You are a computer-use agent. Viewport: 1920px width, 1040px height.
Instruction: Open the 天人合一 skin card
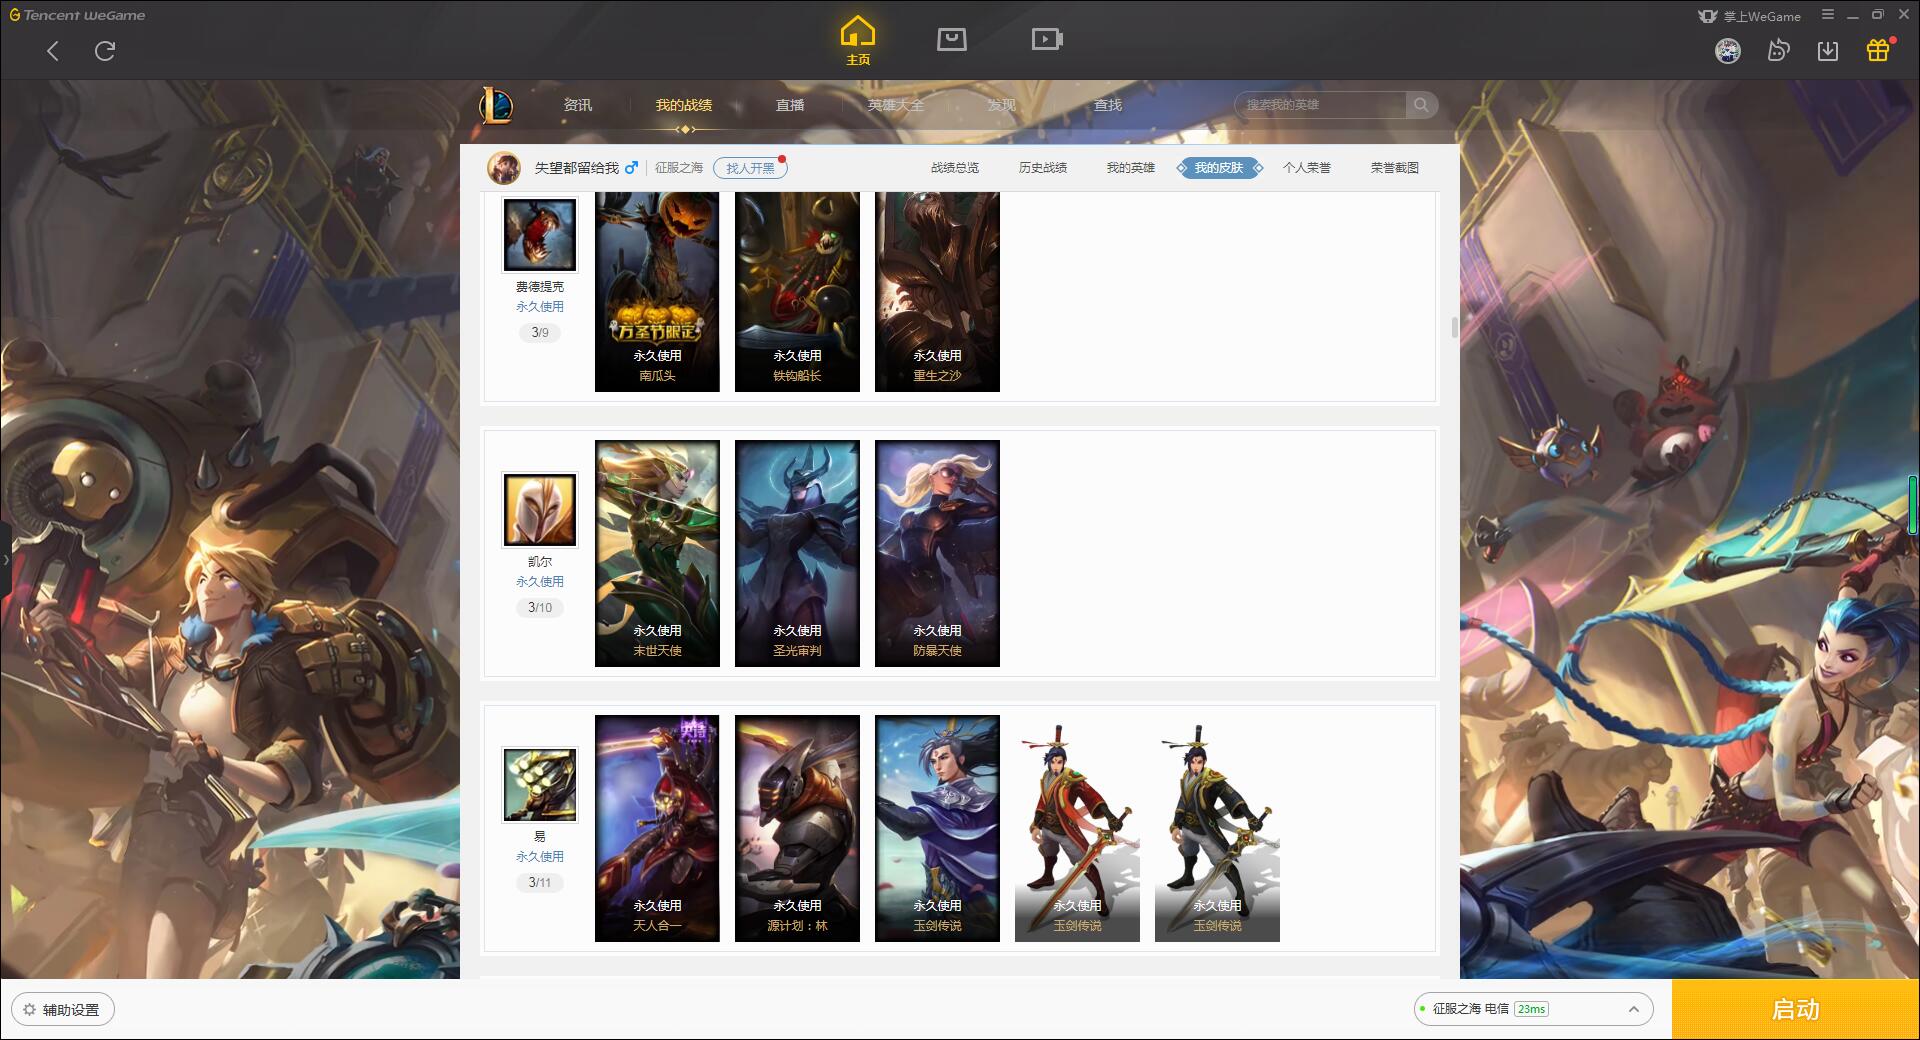657,828
